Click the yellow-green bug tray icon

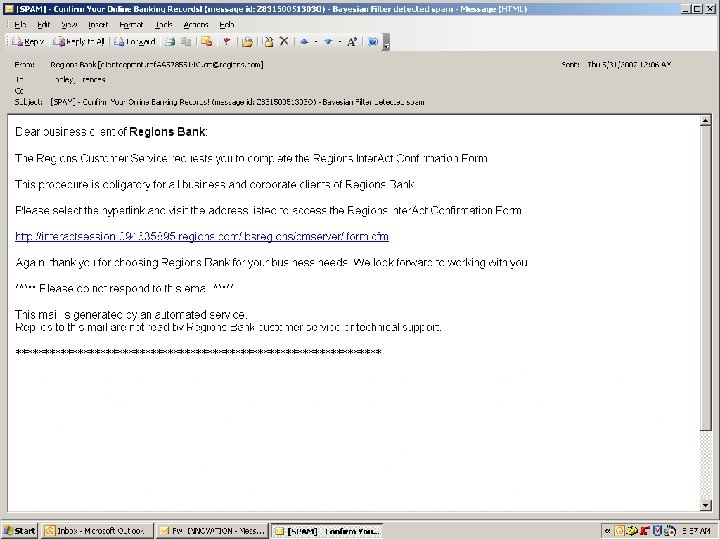tap(632, 531)
